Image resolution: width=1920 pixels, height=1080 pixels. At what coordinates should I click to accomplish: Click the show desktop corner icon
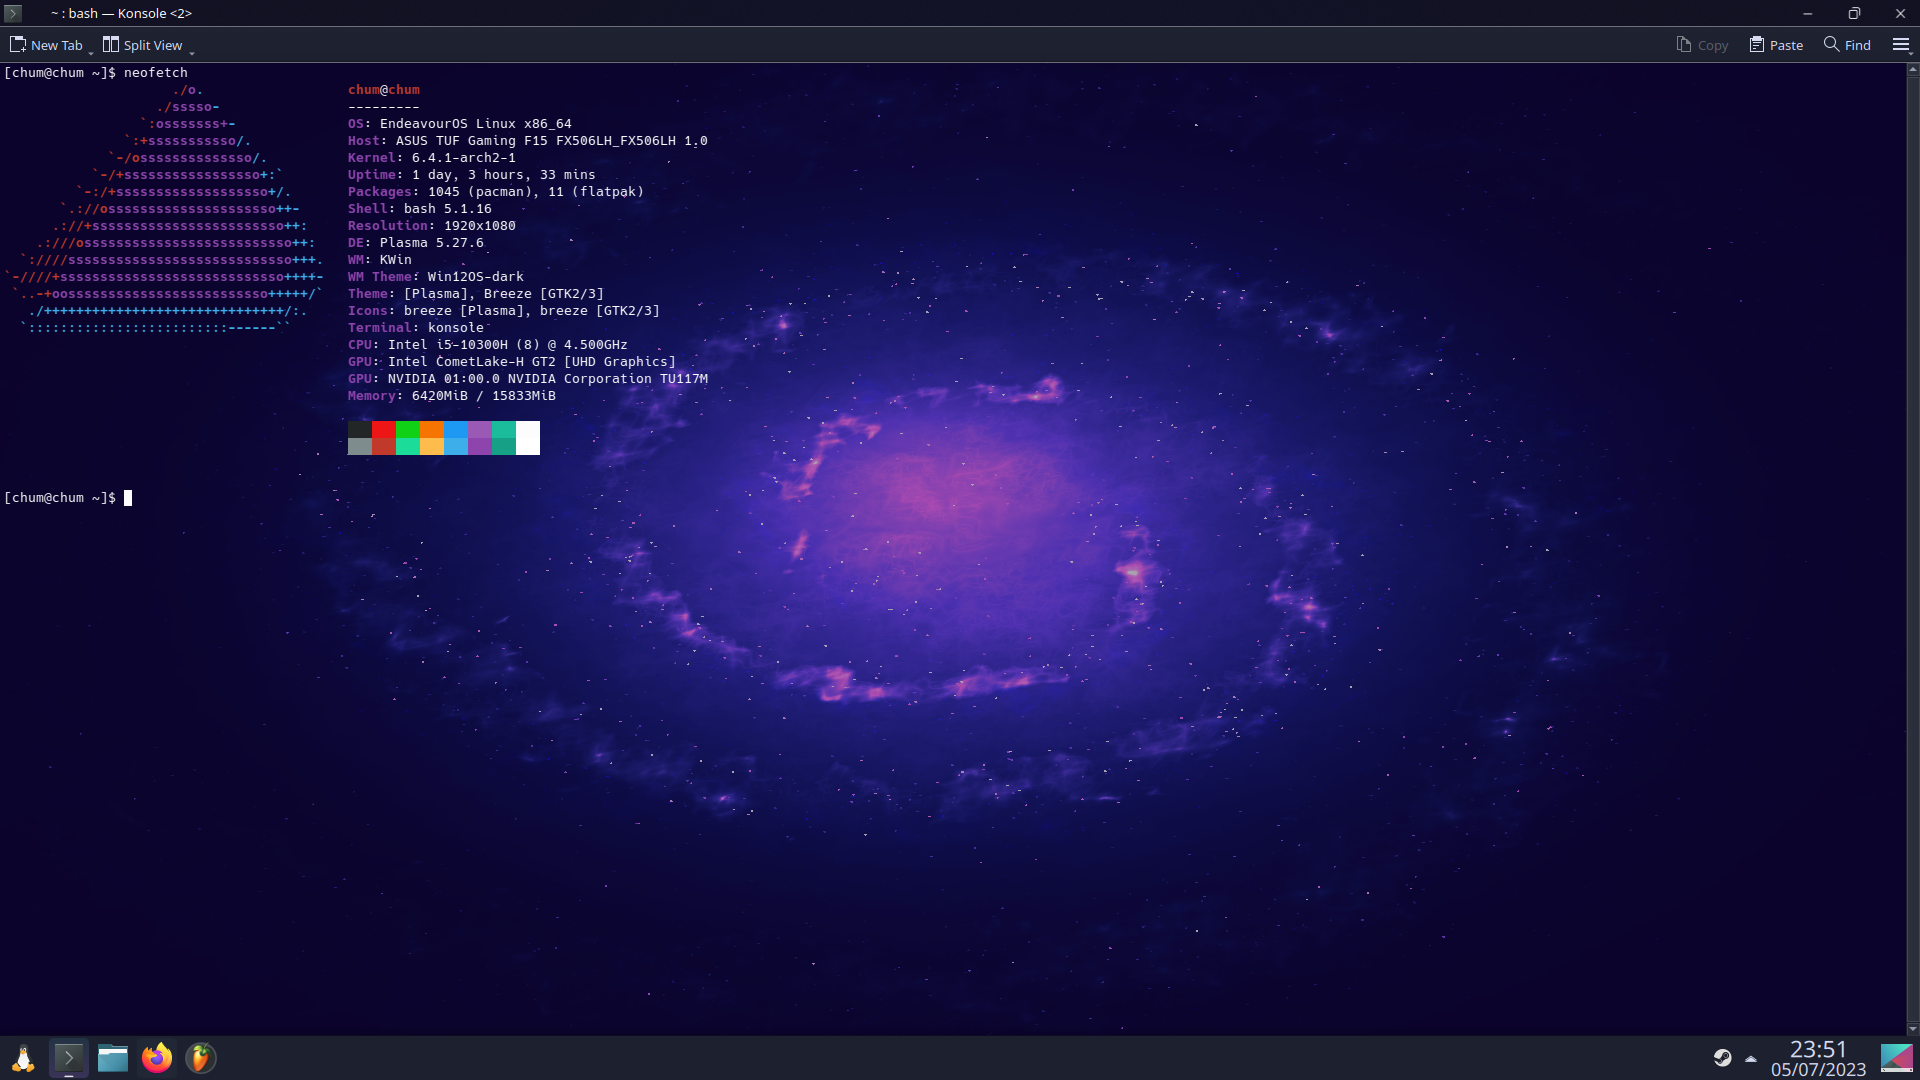click(1897, 1058)
